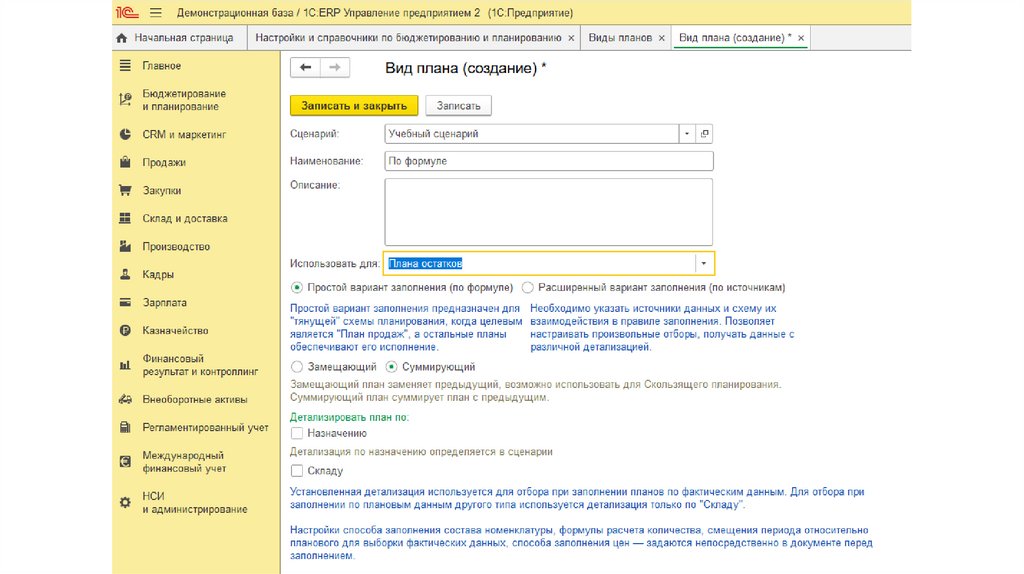
Task: Click the Кадры person icon
Action: click(125, 274)
